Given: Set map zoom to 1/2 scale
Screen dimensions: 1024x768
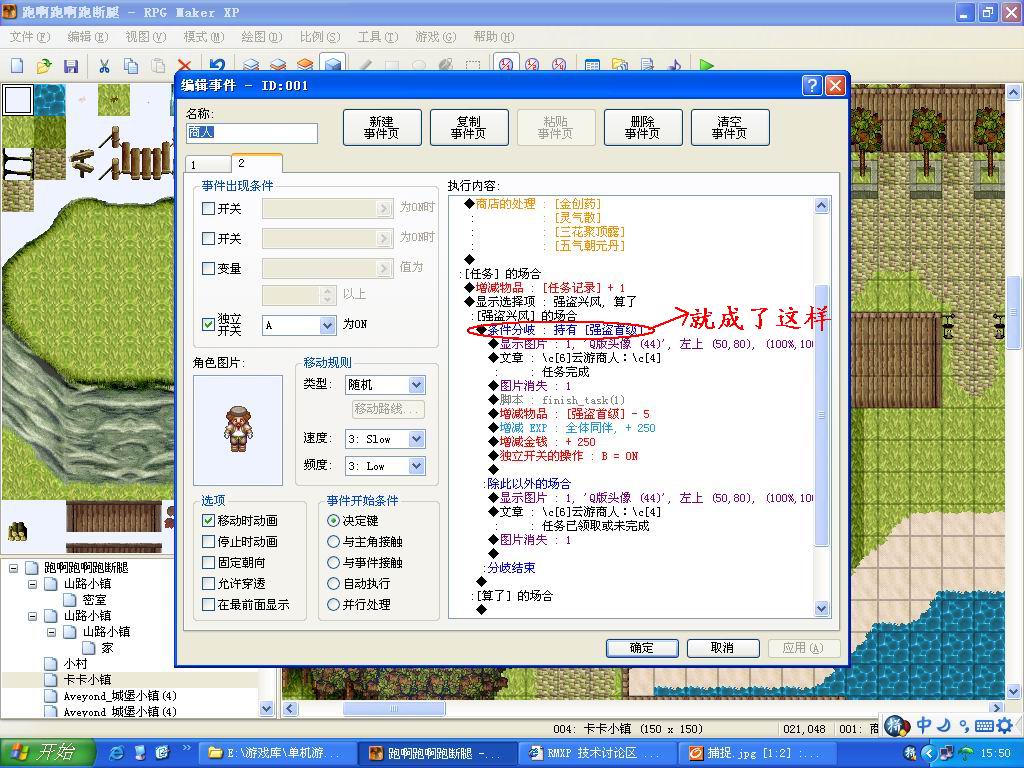Looking at the screenshot, I should coord(532,64).
